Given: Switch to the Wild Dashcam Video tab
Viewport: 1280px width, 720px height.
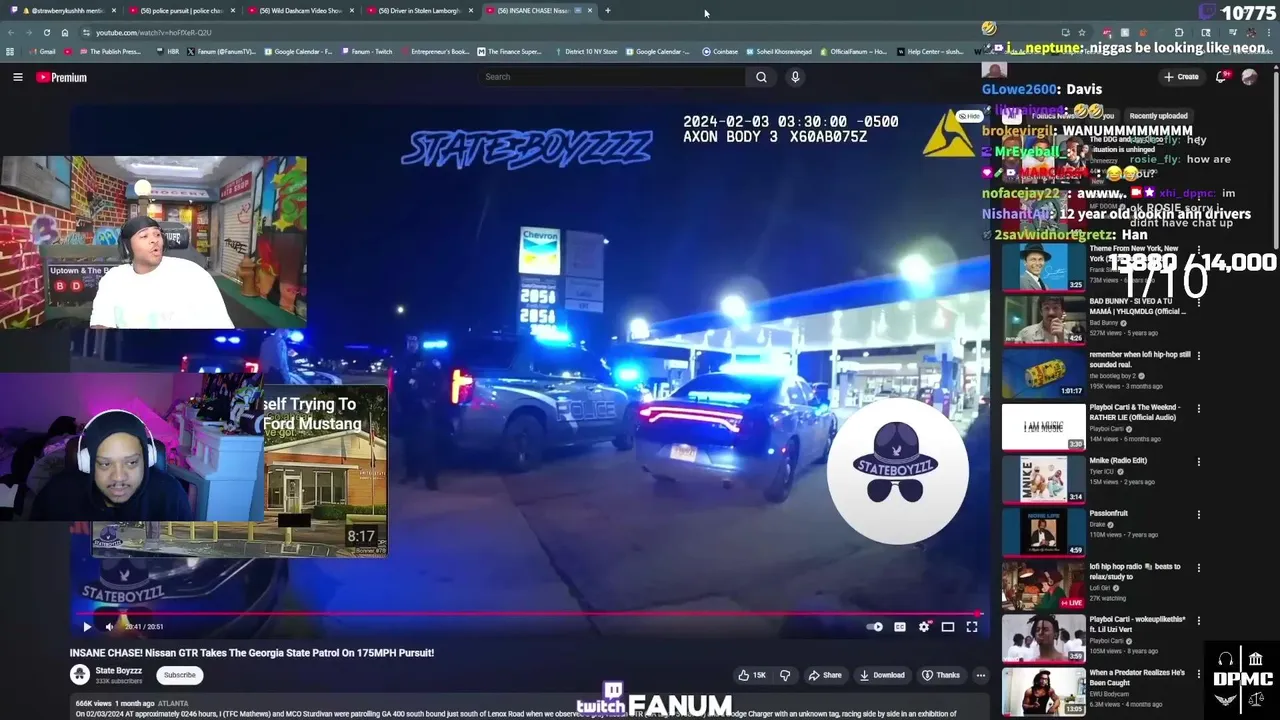Looking at the screenshot, I should pos(300,10).
